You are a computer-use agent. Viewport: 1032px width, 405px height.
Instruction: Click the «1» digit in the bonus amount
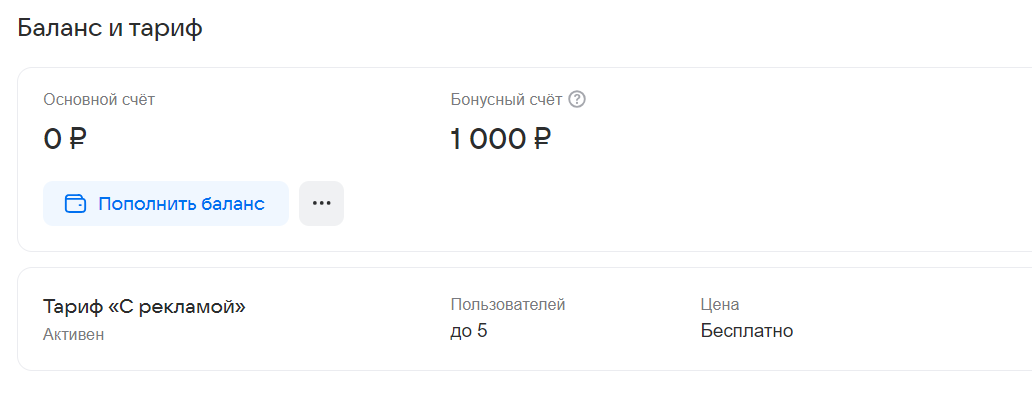(457, 139)
